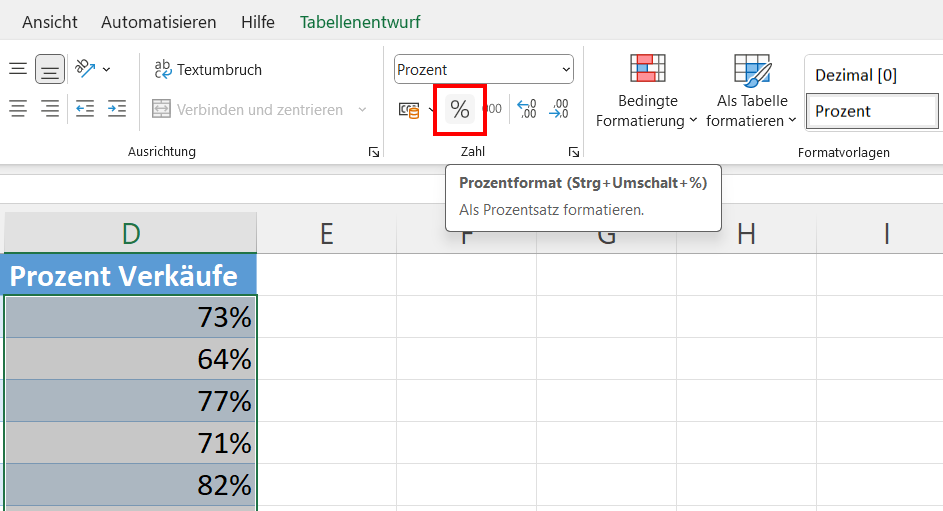Viewport: 943px width, 511px height.
Task: Open the Automatisieren ribbon tab
Action: click(159, 22)
